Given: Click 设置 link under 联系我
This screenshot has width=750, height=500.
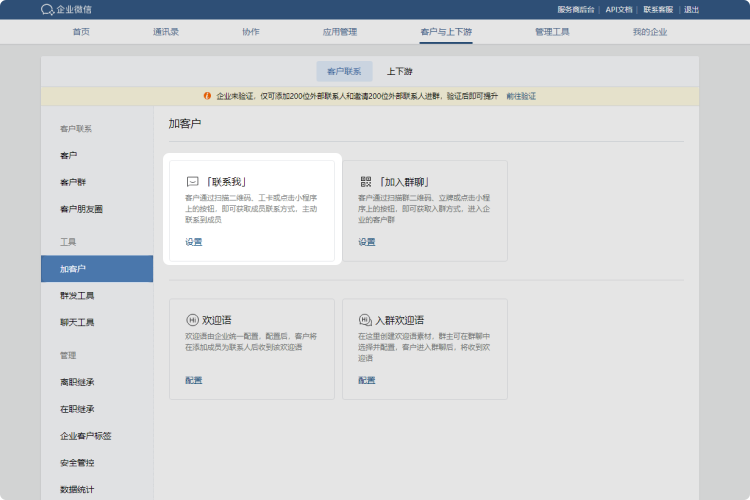Looking at the screenshot, I should (x=193, y=242).
